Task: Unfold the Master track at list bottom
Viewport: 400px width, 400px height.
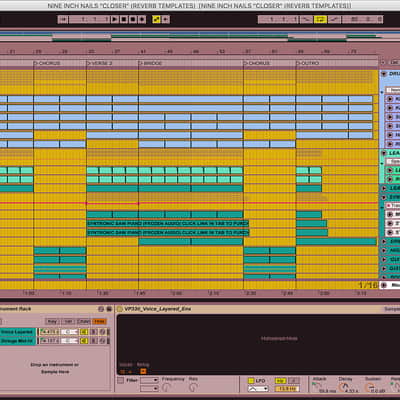Action: pos(384,285)
